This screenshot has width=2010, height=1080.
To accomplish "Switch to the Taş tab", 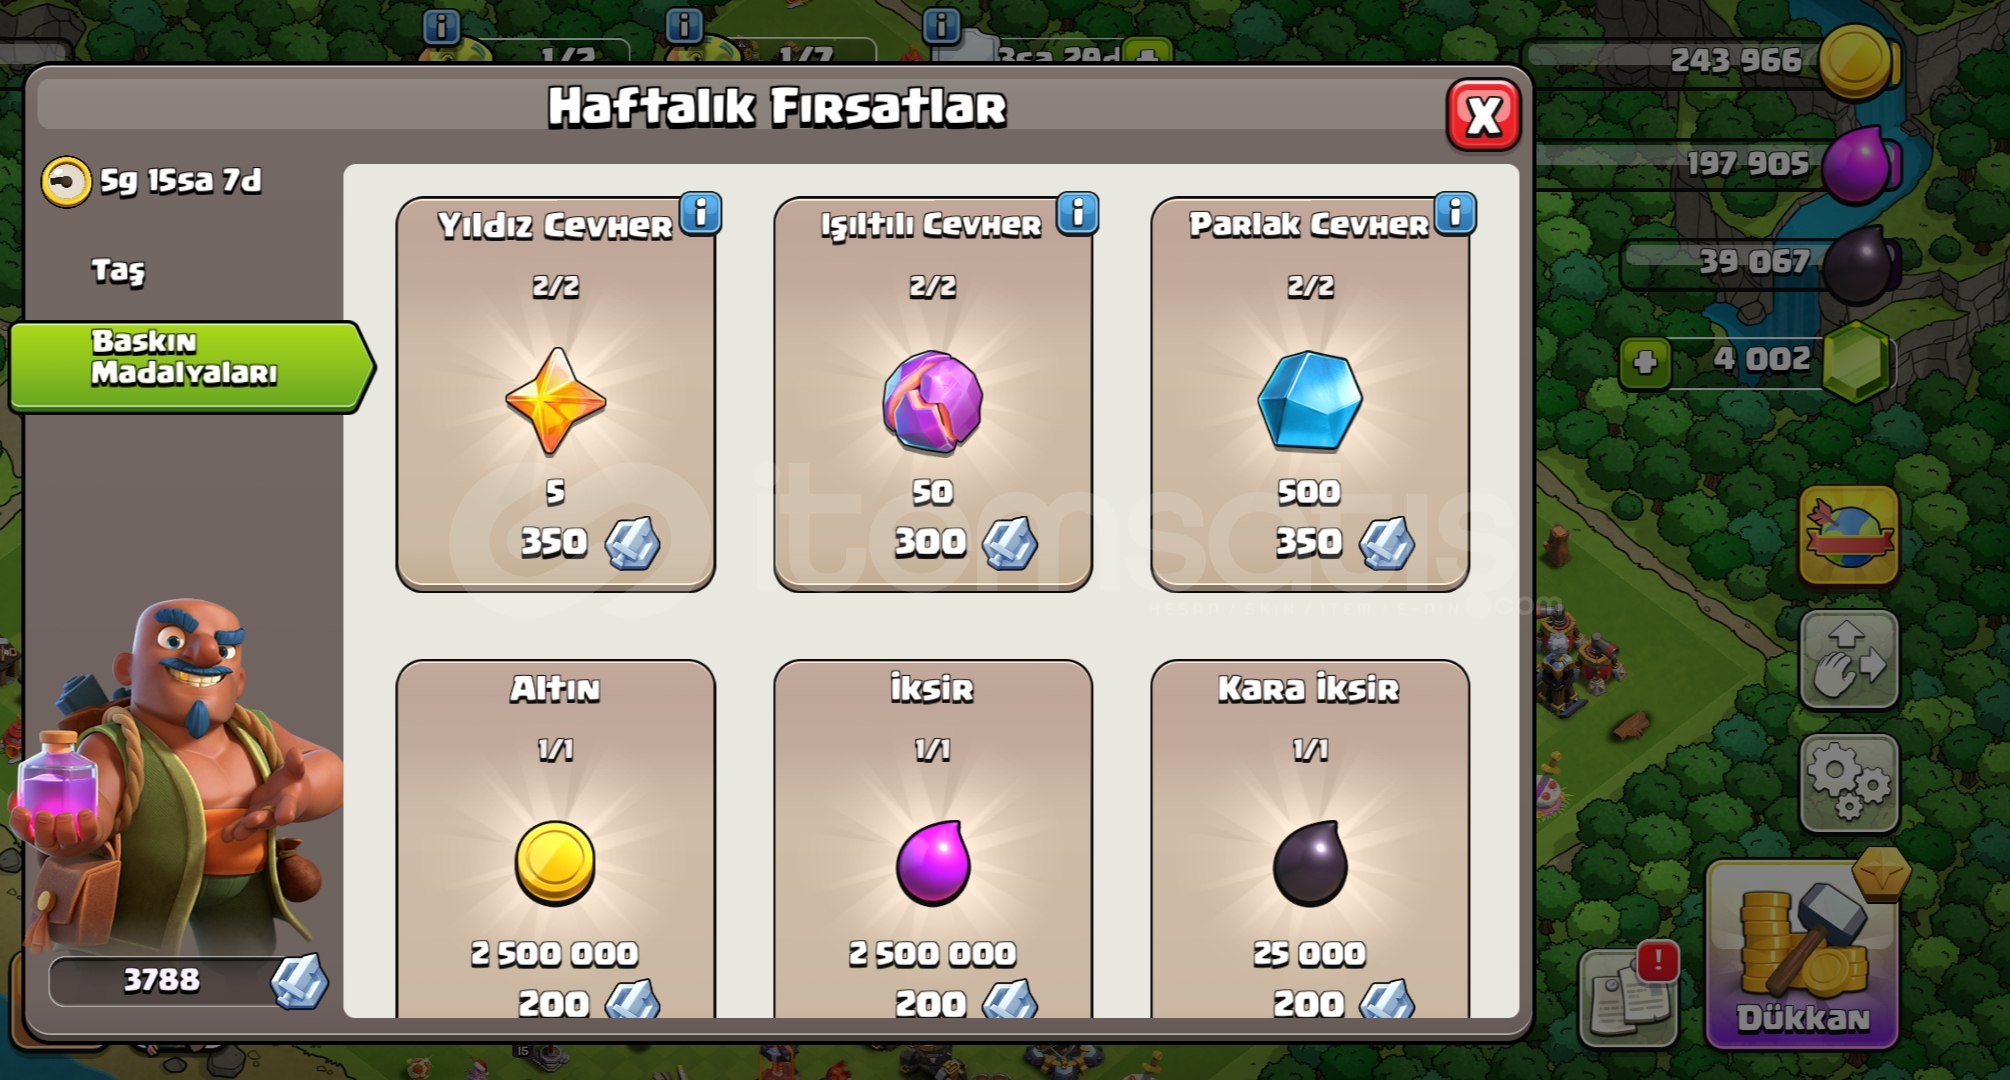I will tap(119, 270).
